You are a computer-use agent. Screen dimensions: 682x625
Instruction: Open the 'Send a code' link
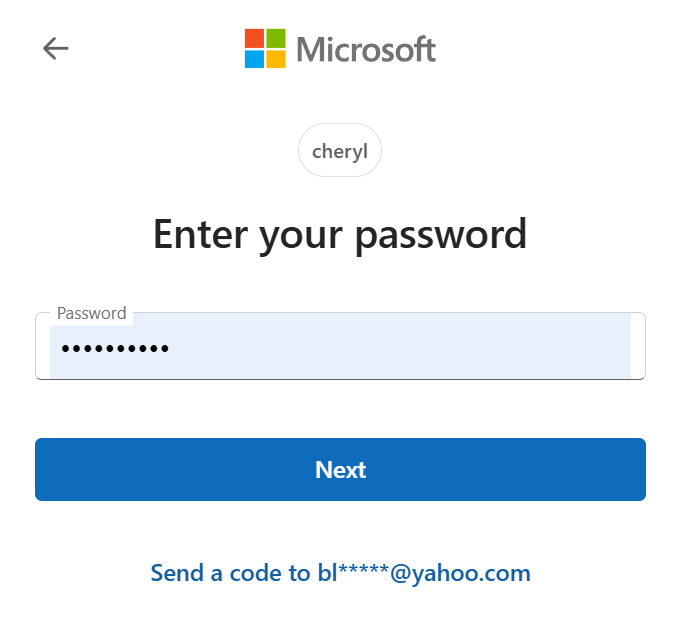340,573
